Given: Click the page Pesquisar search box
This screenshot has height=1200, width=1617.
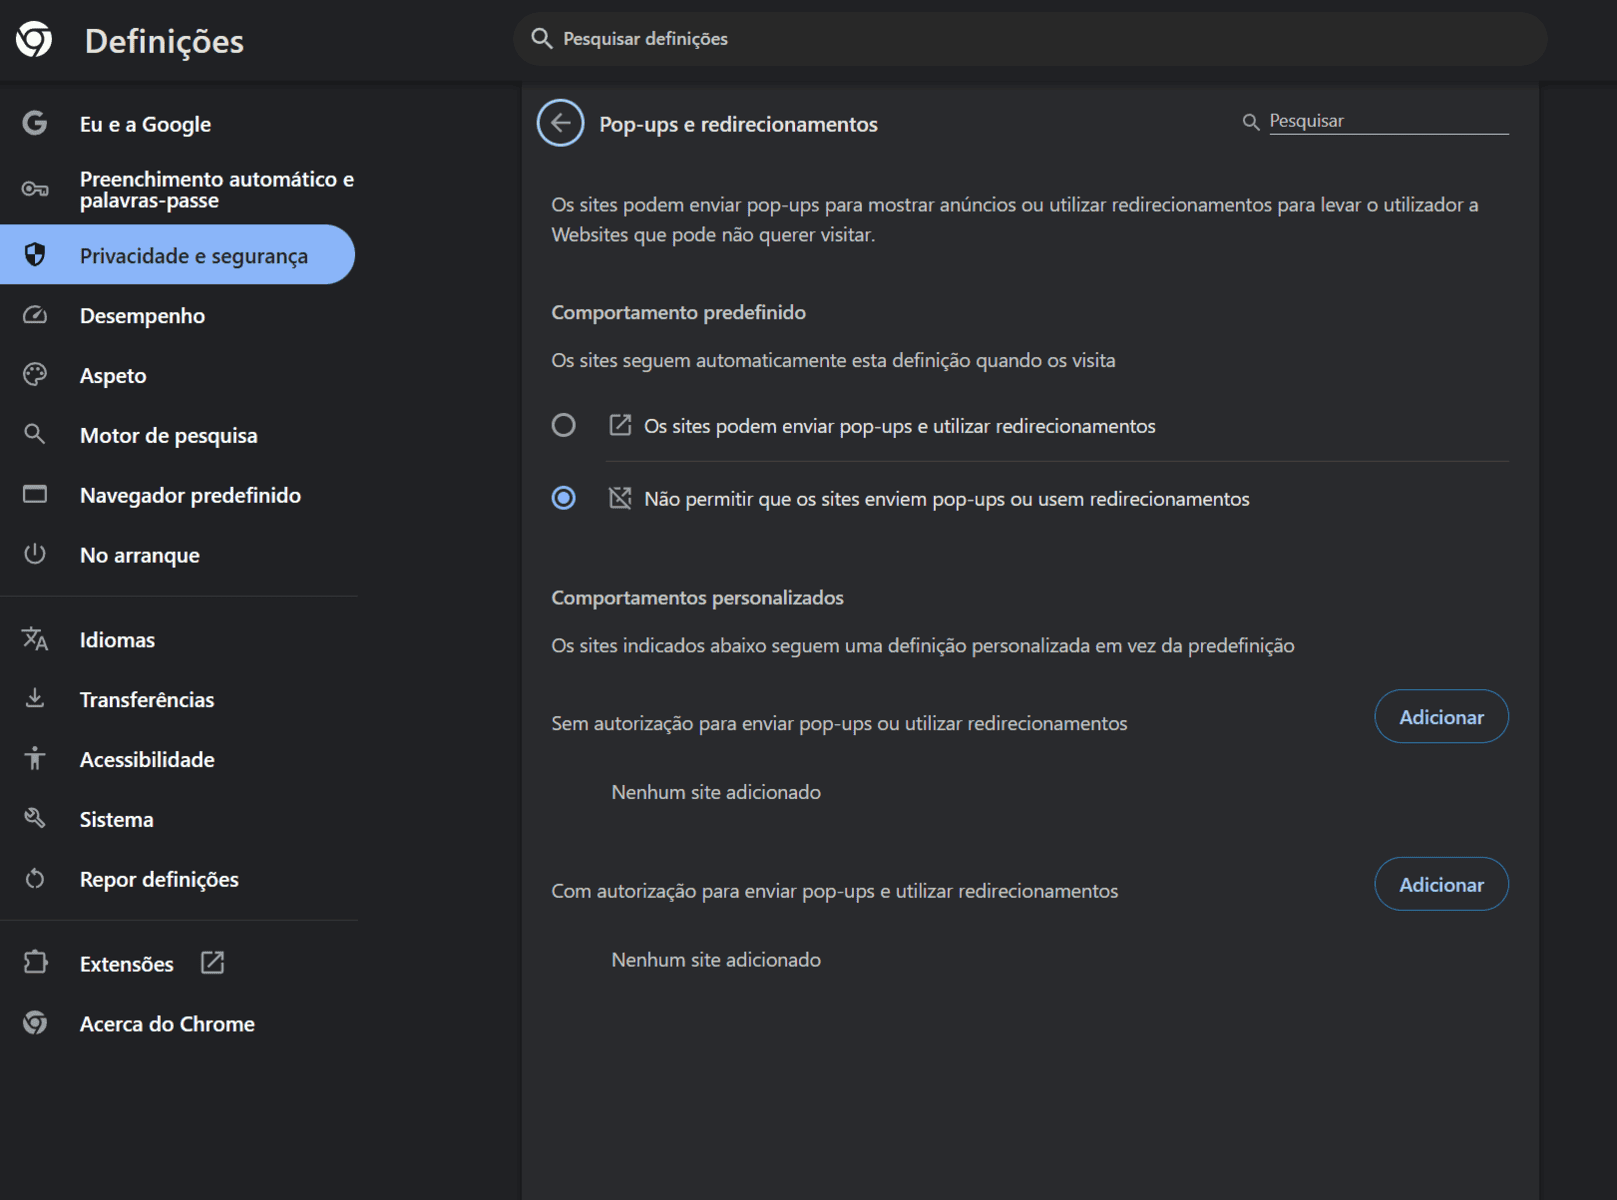Looking at the screenshot, I should [1389, 120].
